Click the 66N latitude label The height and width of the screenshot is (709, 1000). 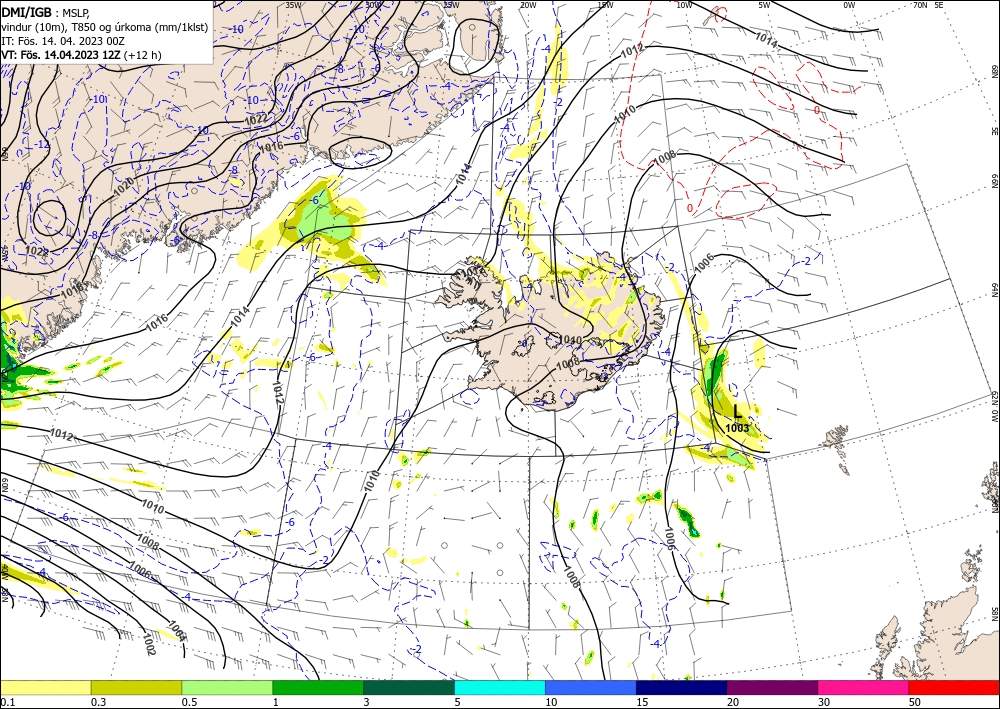[994, 180]
